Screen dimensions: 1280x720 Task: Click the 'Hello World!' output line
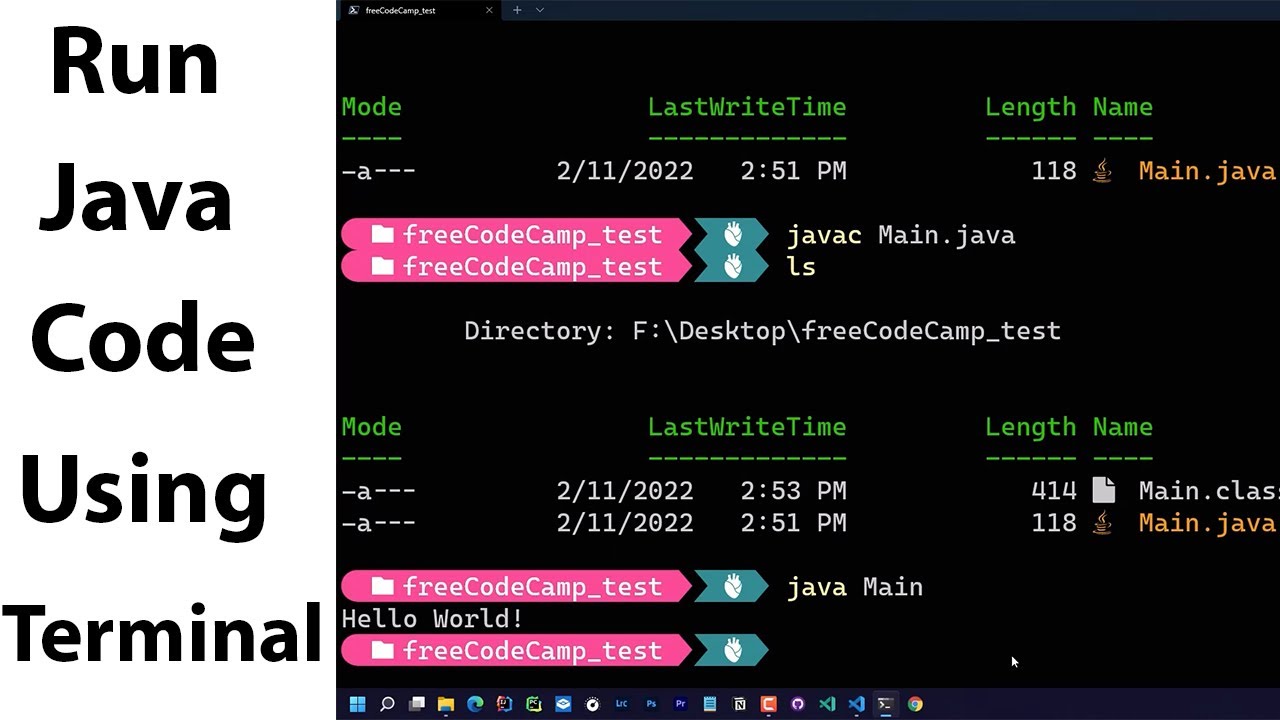click(433, 619)
